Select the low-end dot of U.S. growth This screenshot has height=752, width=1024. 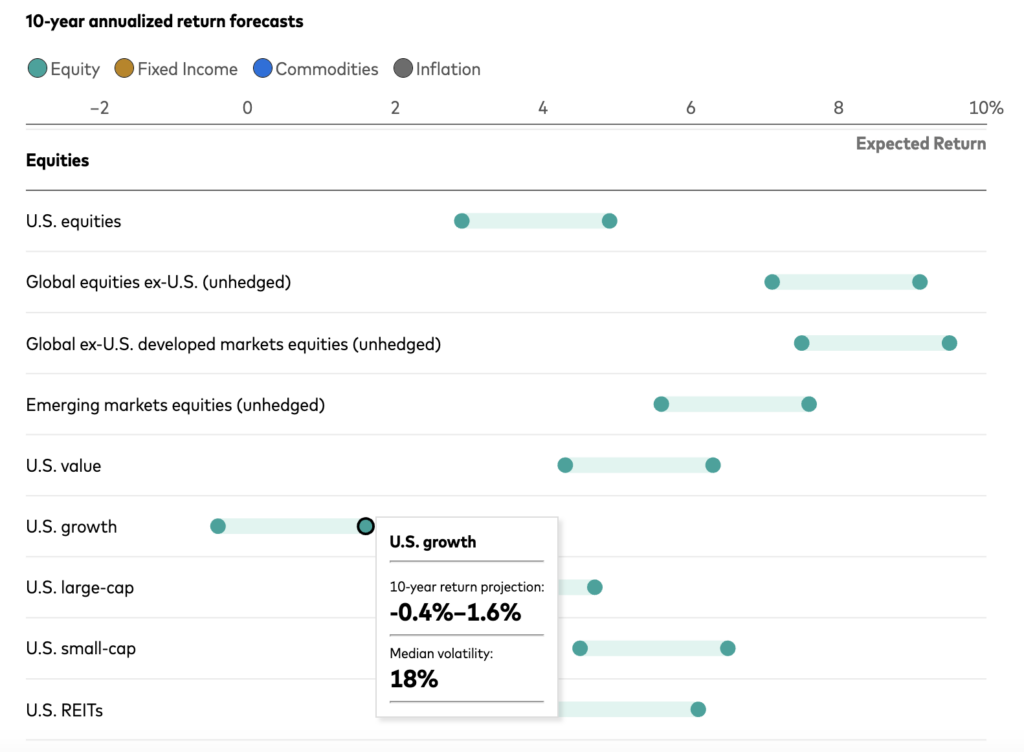coord(218,526)
